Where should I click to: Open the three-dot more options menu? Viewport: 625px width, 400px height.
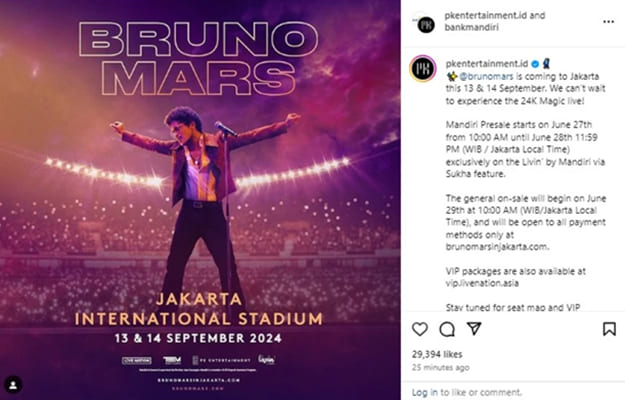608,21
